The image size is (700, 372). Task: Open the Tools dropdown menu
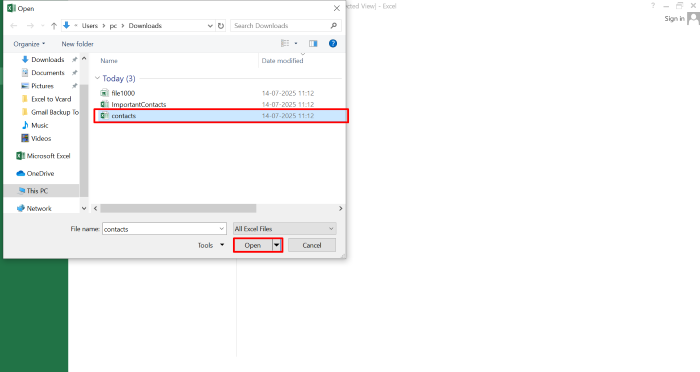[211, 245]
